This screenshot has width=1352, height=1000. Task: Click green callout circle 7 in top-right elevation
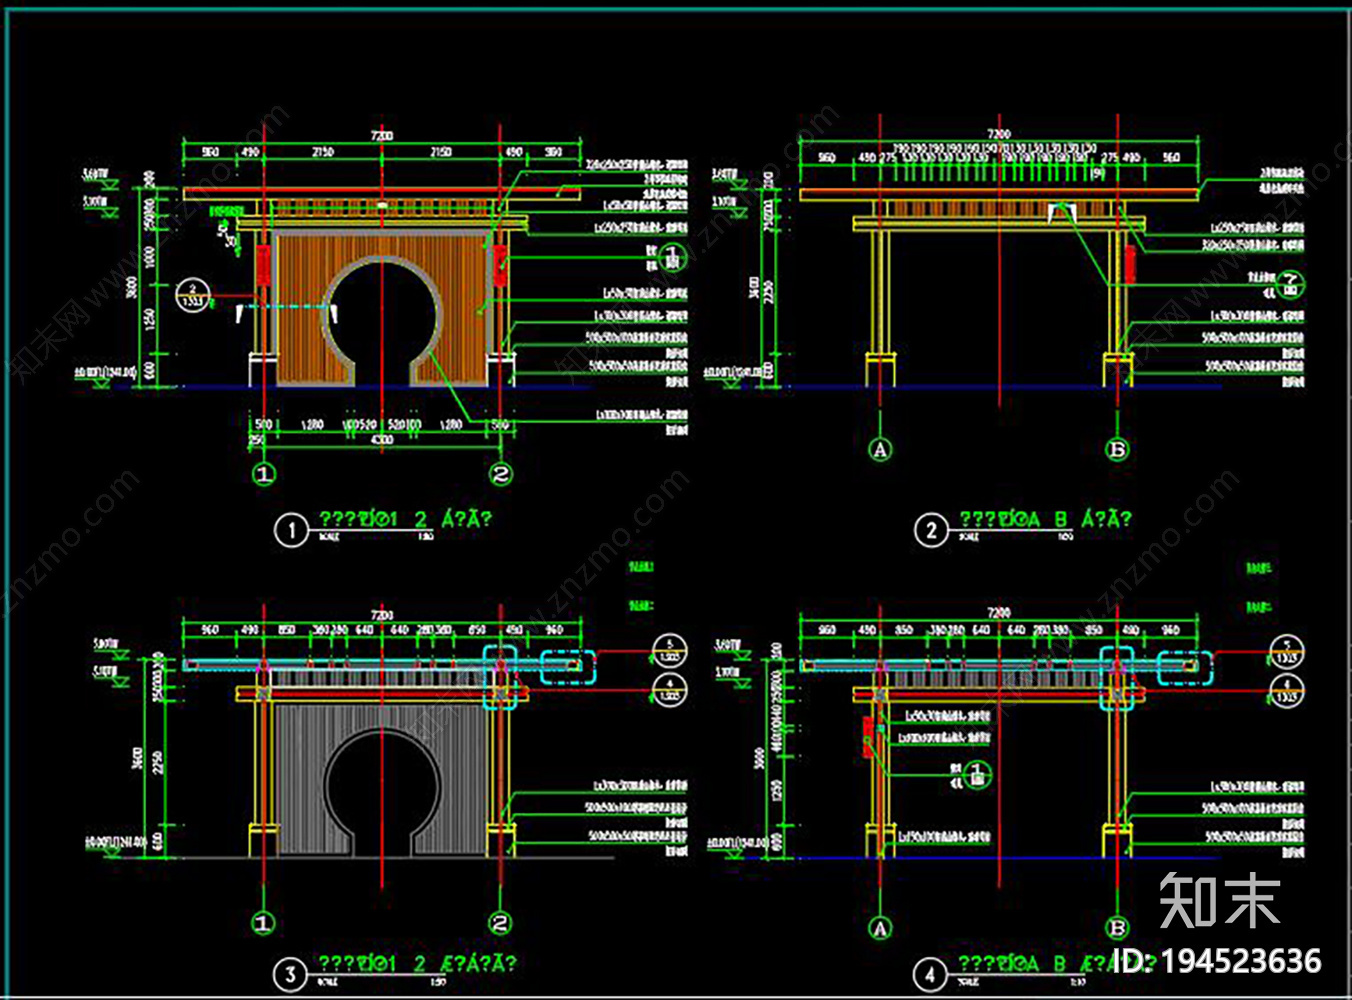1291,285
